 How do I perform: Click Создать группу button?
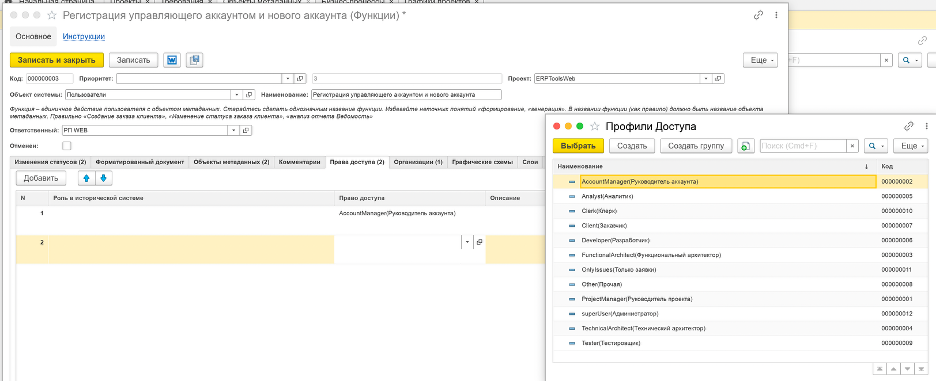point(696,146)
